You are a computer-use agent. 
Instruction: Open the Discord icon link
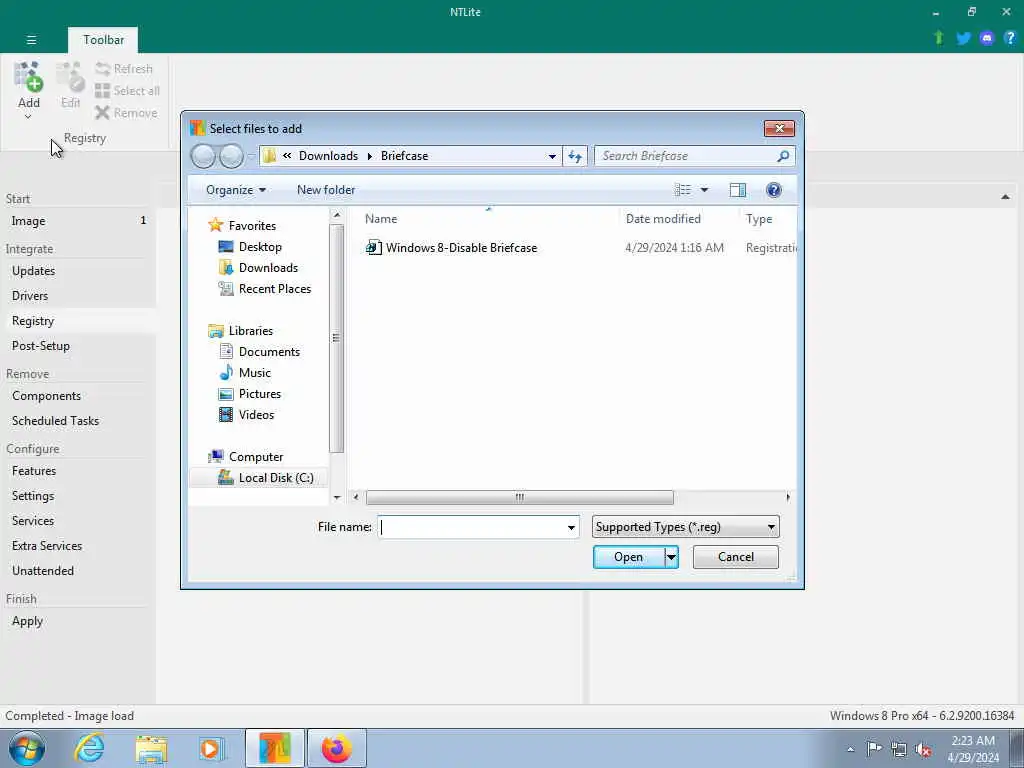(987, 38)
